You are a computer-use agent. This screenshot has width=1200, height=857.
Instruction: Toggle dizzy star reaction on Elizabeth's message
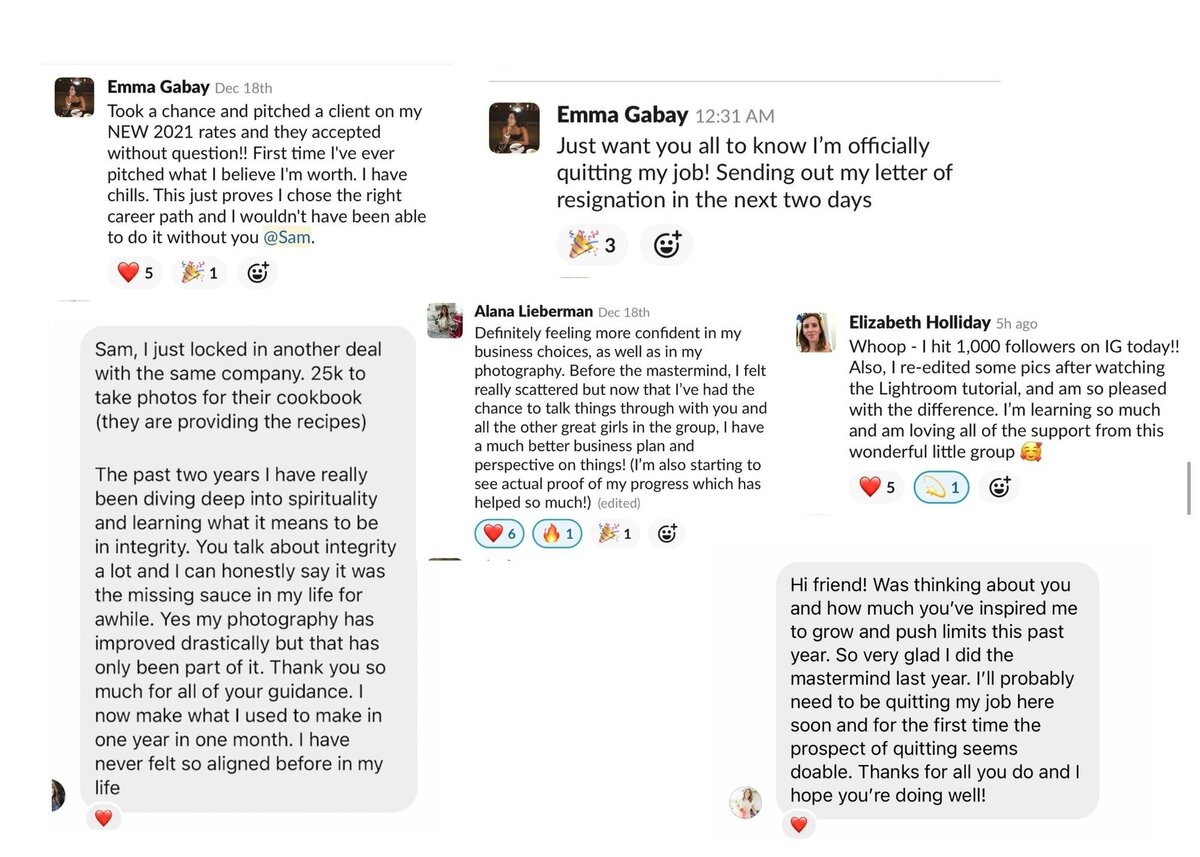coord(942,487)
